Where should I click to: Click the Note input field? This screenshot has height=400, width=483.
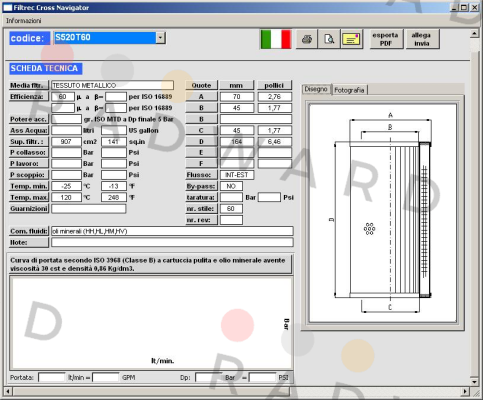click(172, 242)
